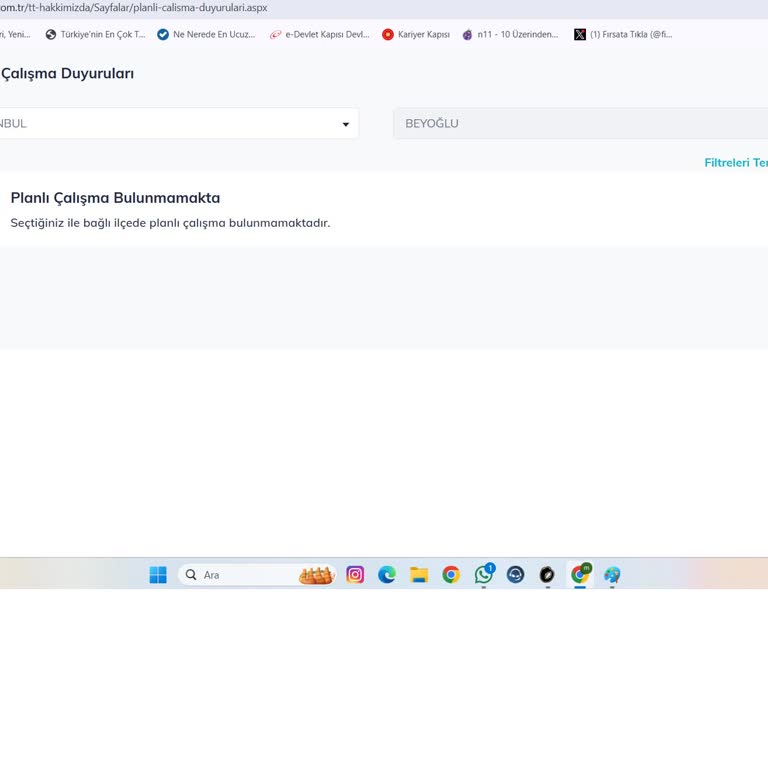Open the e-Devlet Kapısı bookmark
768x768 pixels.
(320, 34)
